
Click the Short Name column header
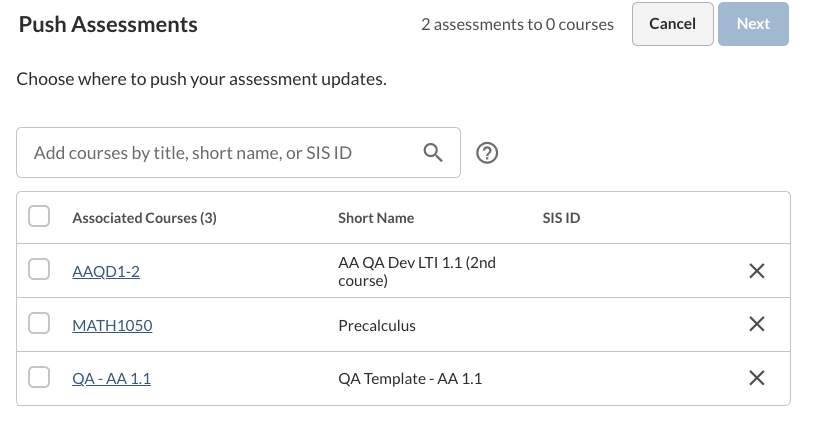(x=376, y=218)
